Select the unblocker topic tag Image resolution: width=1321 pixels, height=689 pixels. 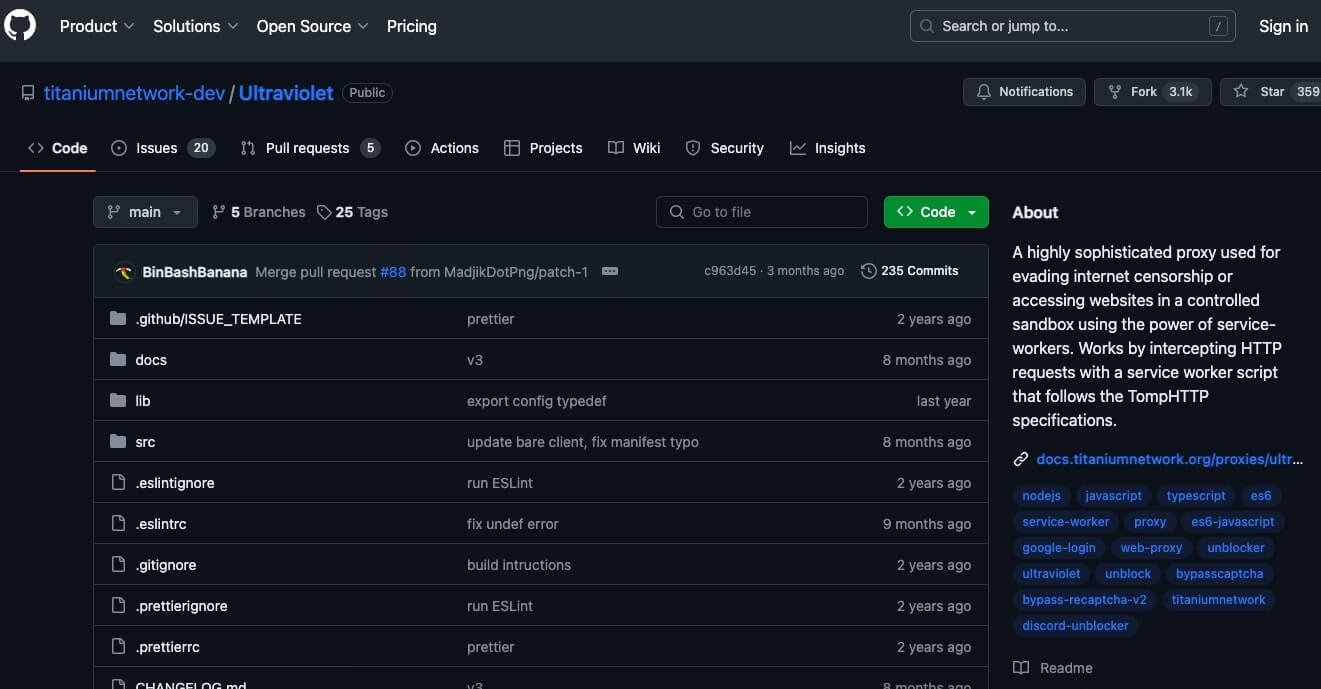click(1236, 548)
